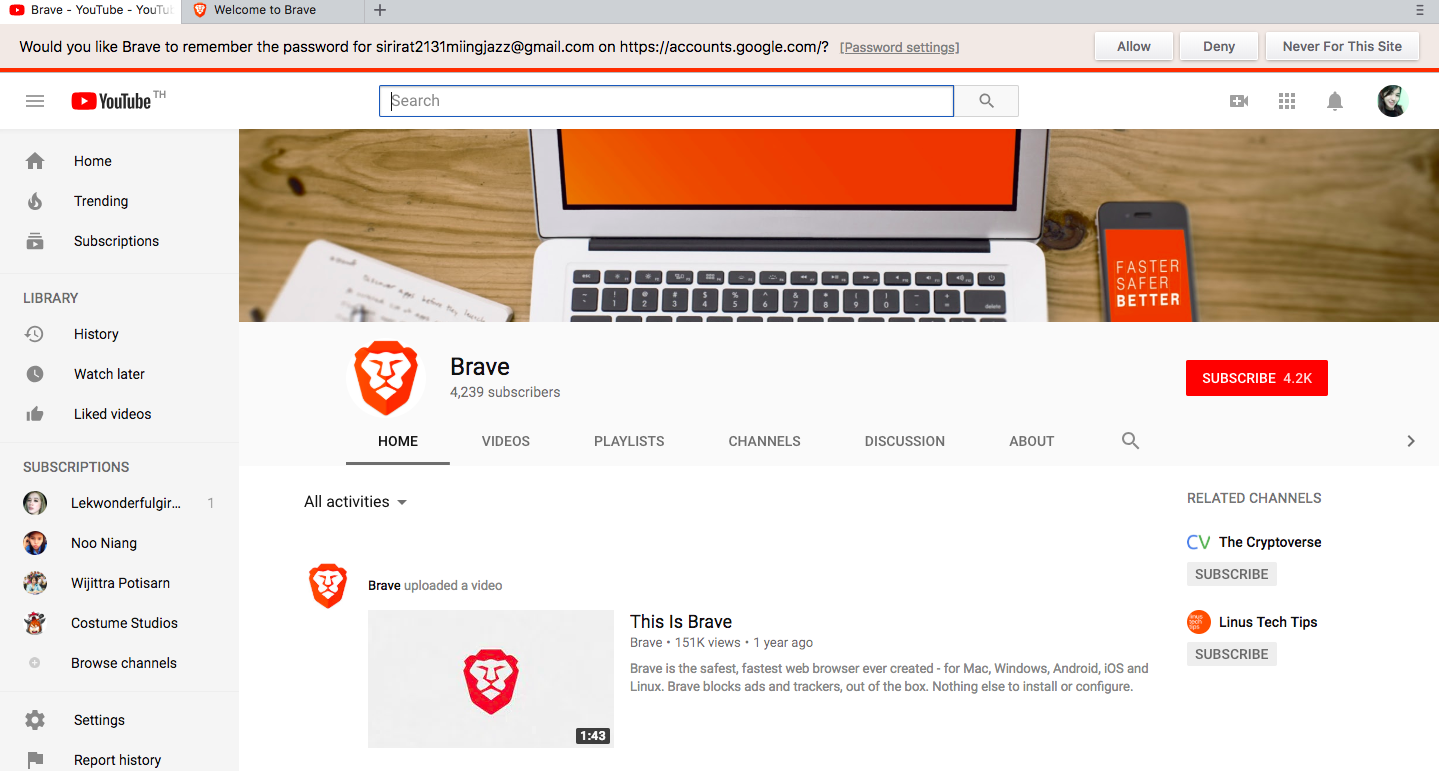This screenshot has width=1439, height=771.
Task: Switch to the CHANNELS channel tab
Action: coord(765,441)
